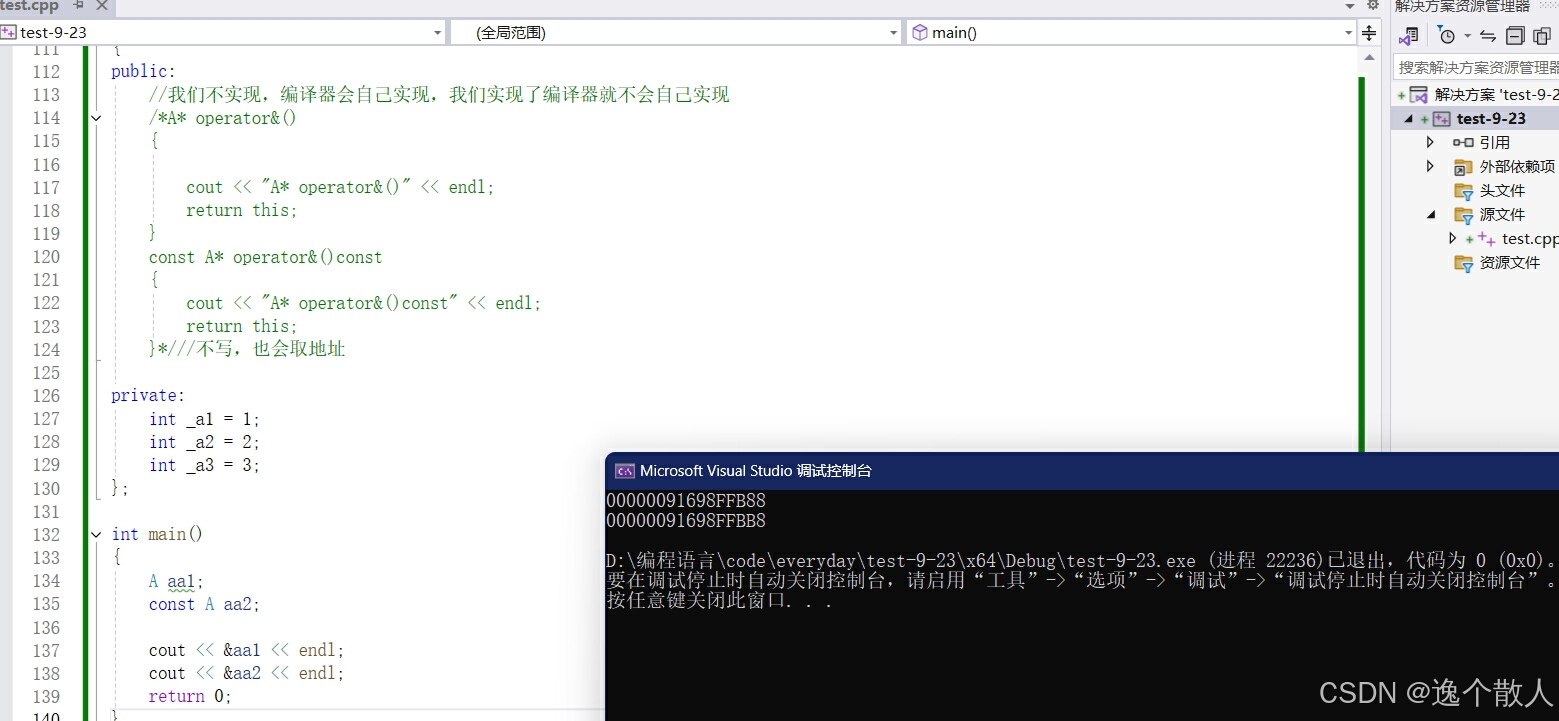Click the 外部依赖项 folder icon
This screenshot has width=1559, height=721.
pyautogui.click(x=1463, y=166)
